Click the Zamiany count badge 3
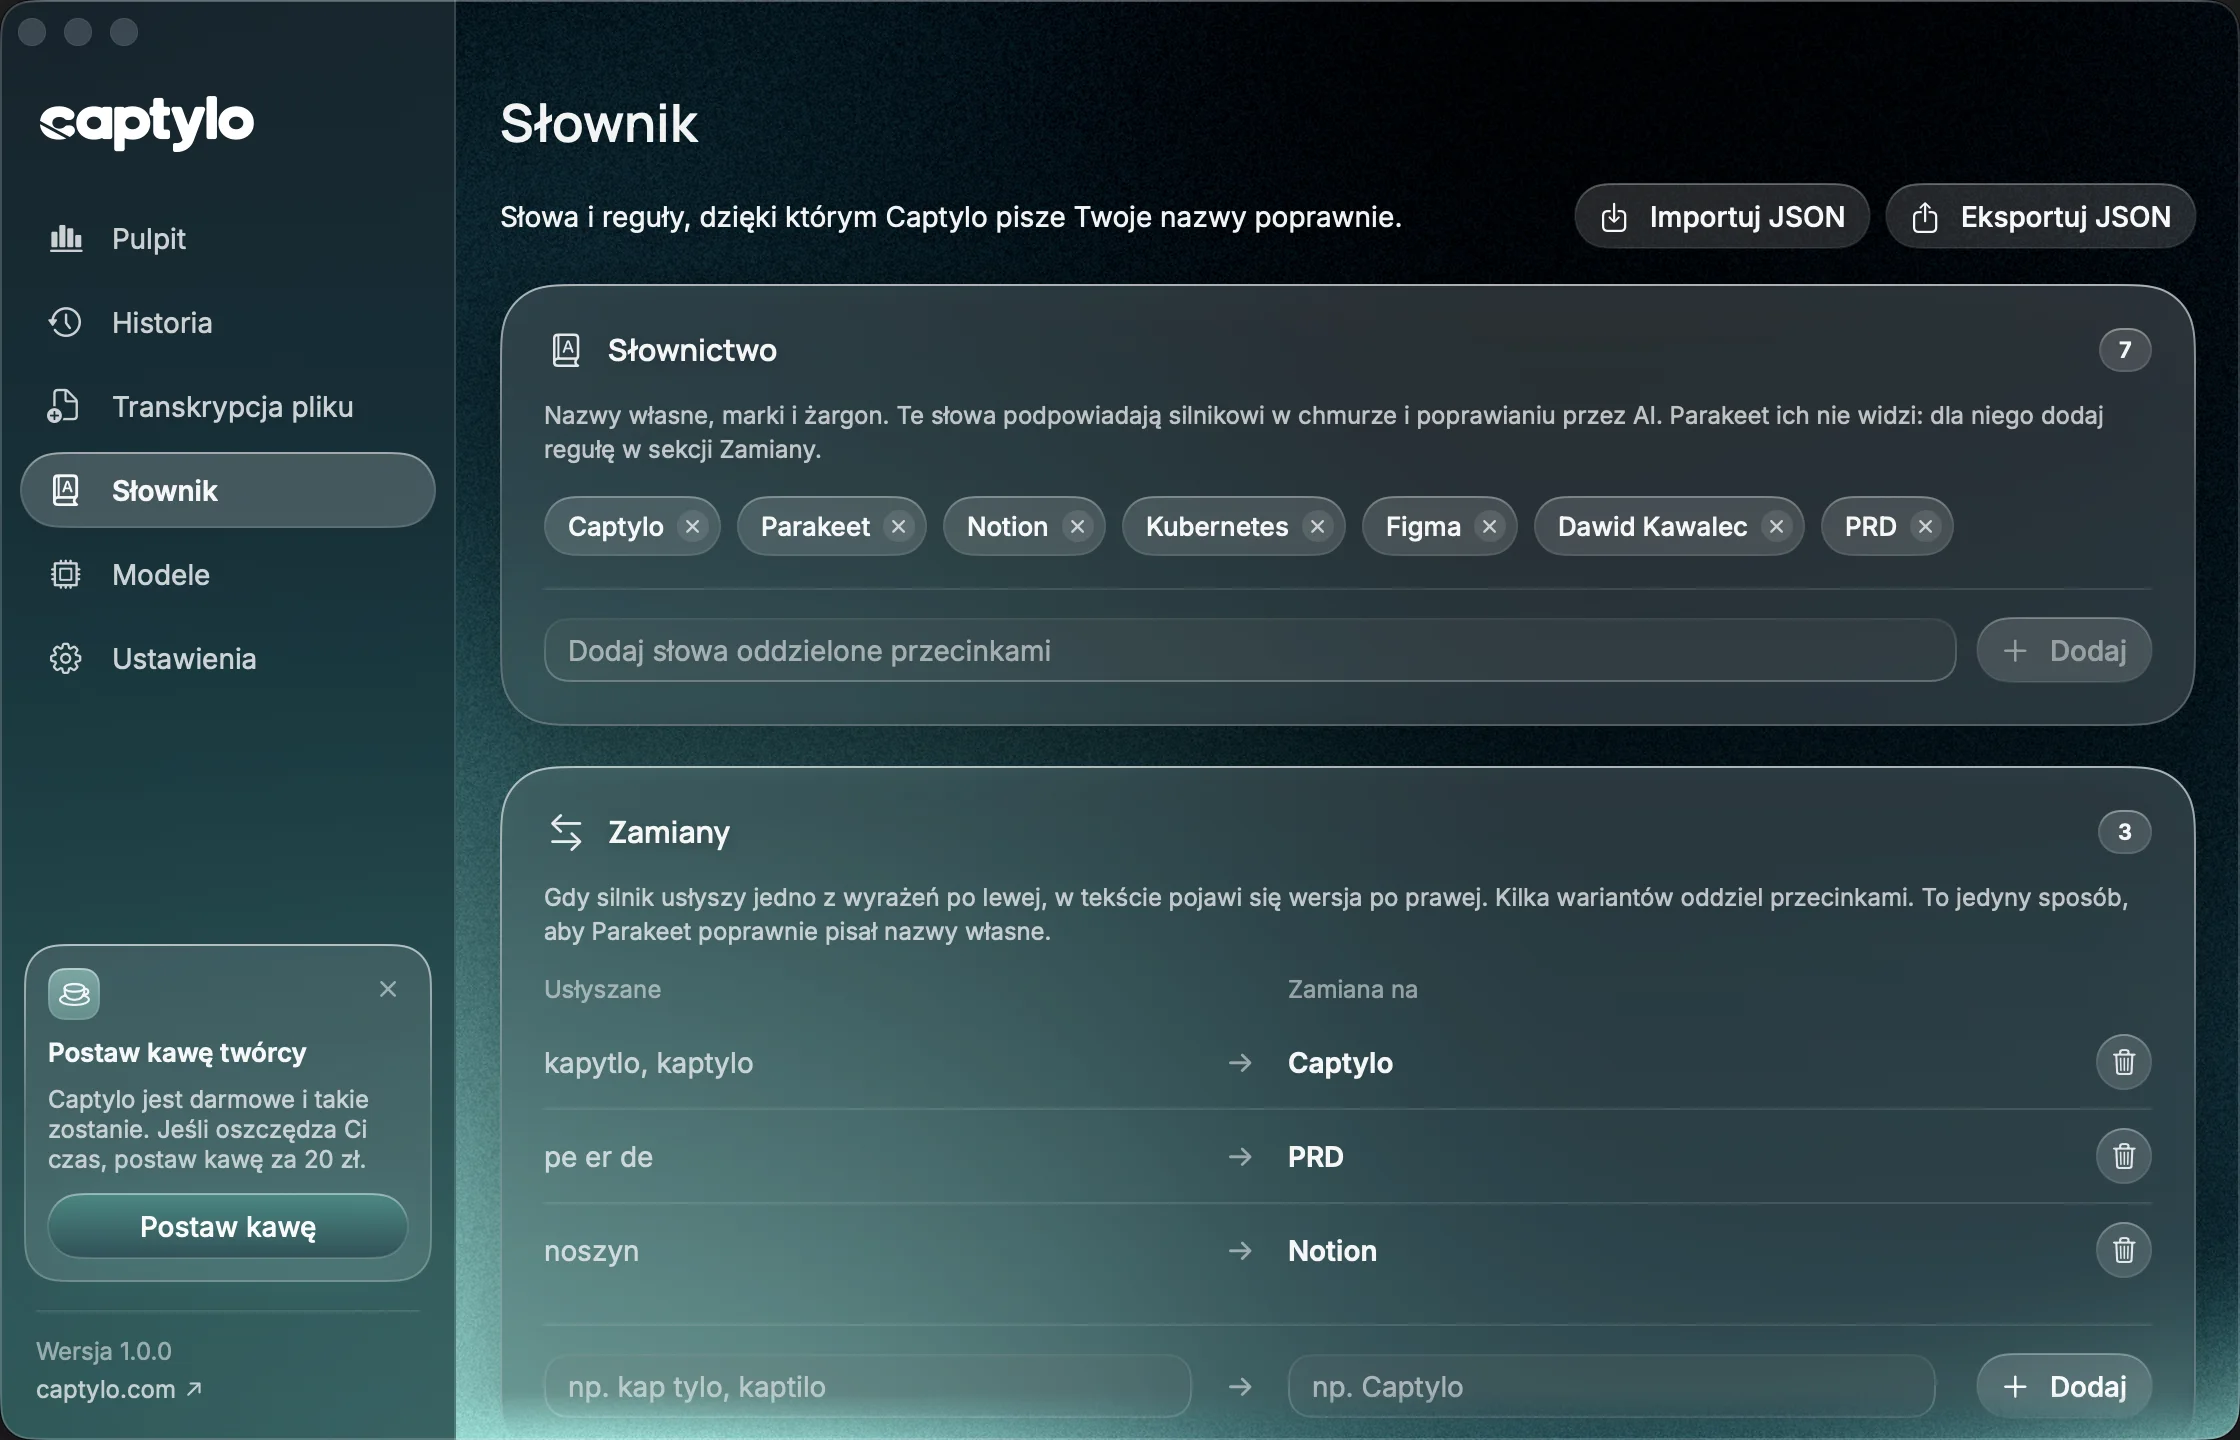Viewport: 2240px width, 1440px height. [2125, 832]
